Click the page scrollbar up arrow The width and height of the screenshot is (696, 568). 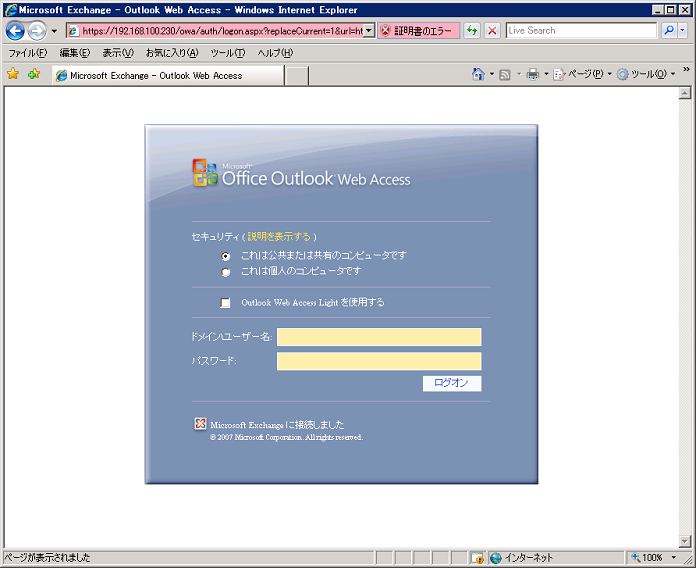click(685, 93)
